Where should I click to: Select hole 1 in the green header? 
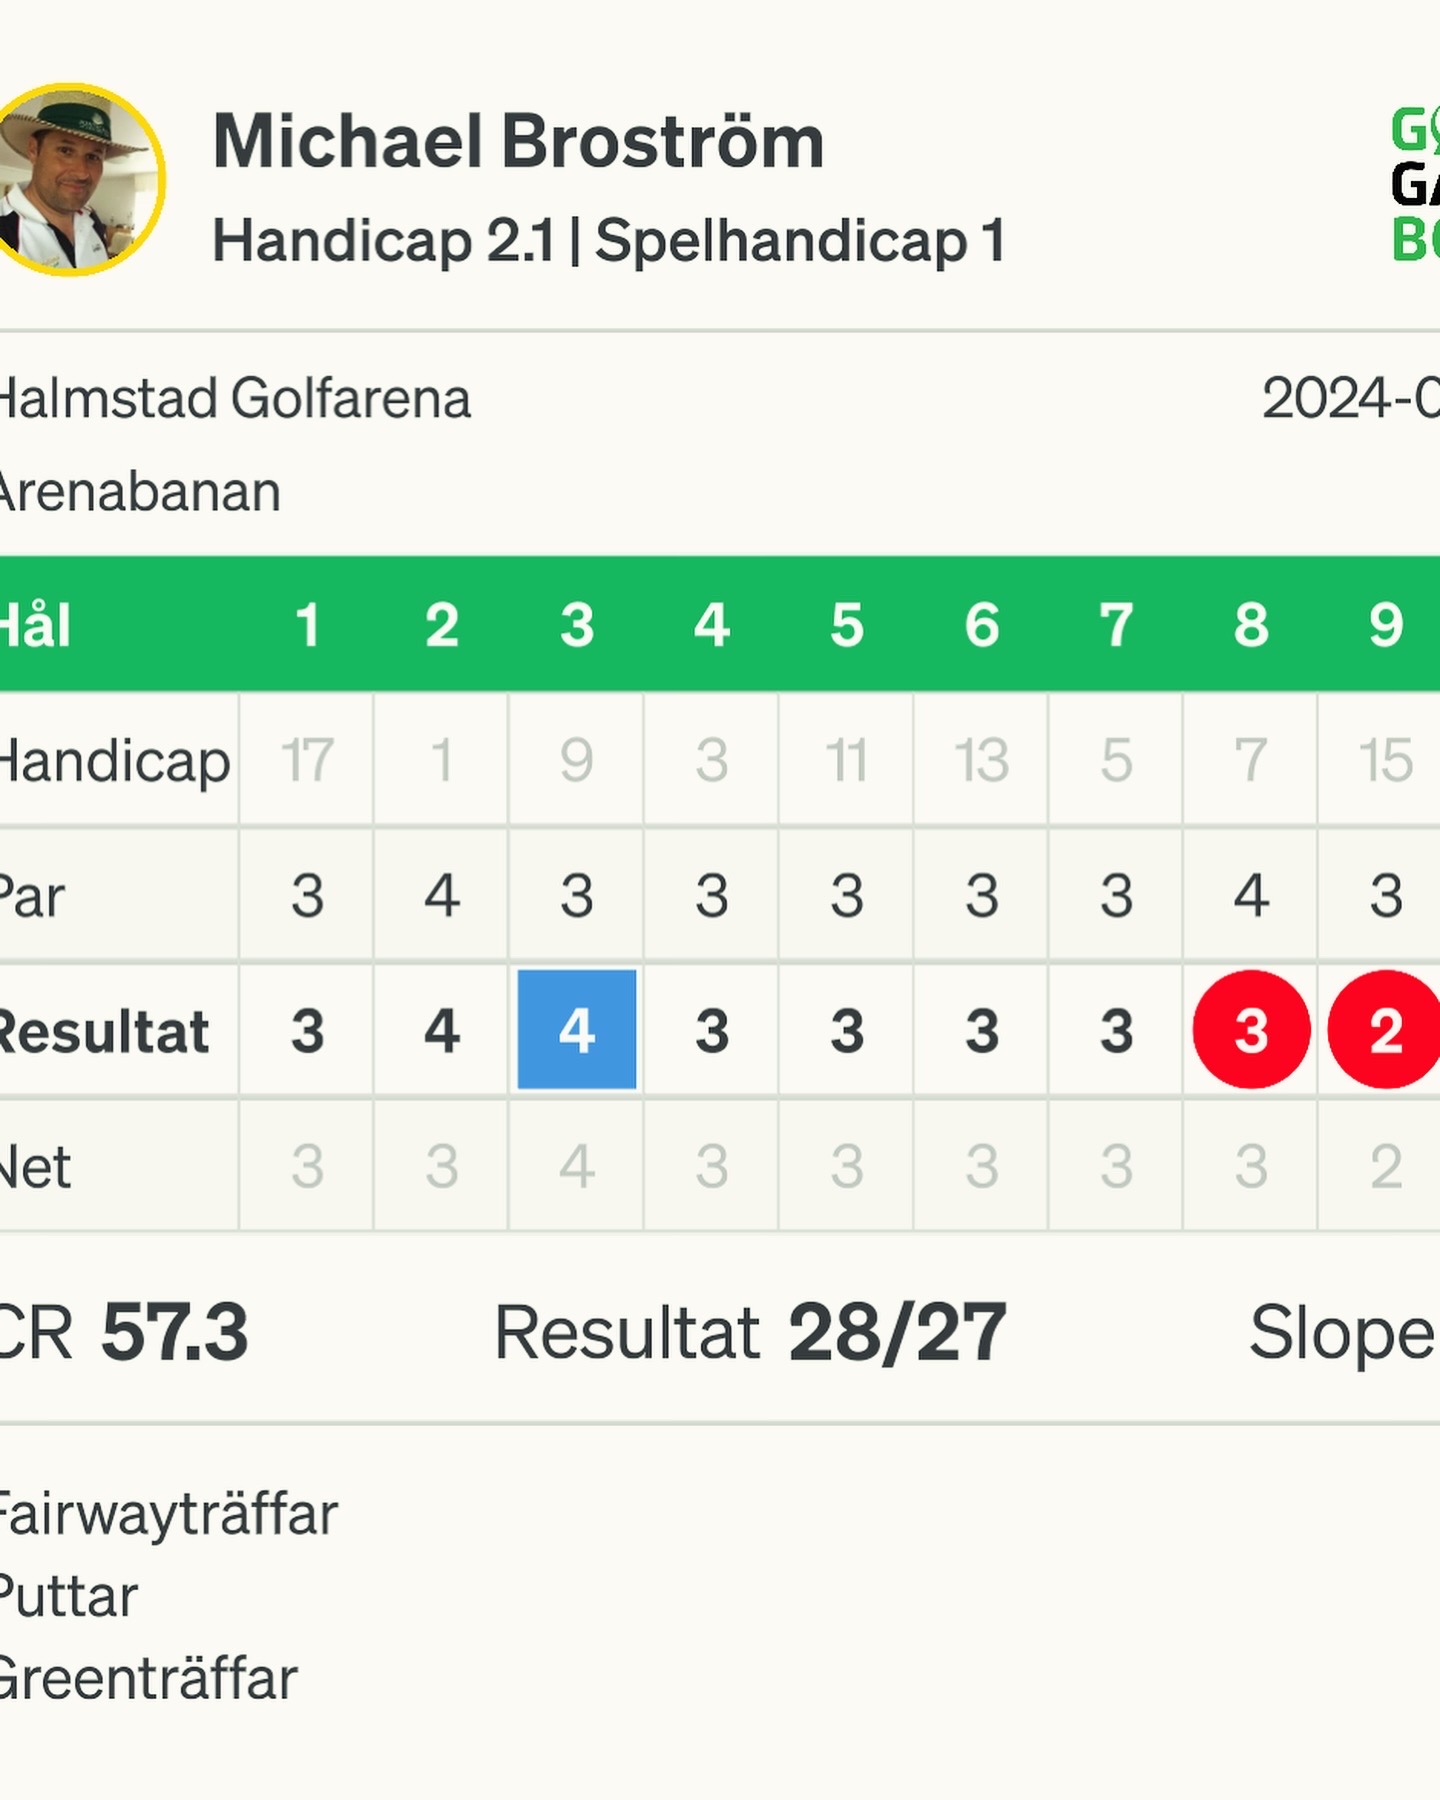[x=307, y=625]
